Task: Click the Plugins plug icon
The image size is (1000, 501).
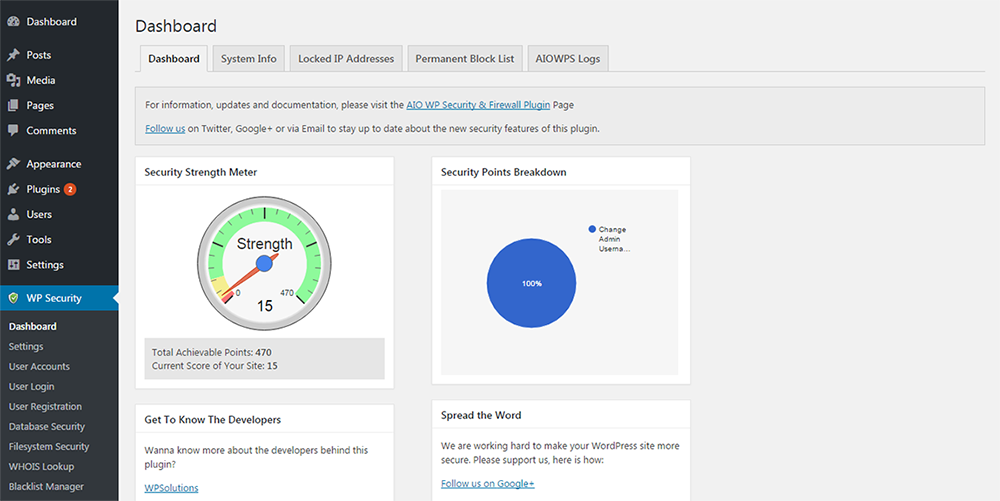Action: (x=13, y=189)
